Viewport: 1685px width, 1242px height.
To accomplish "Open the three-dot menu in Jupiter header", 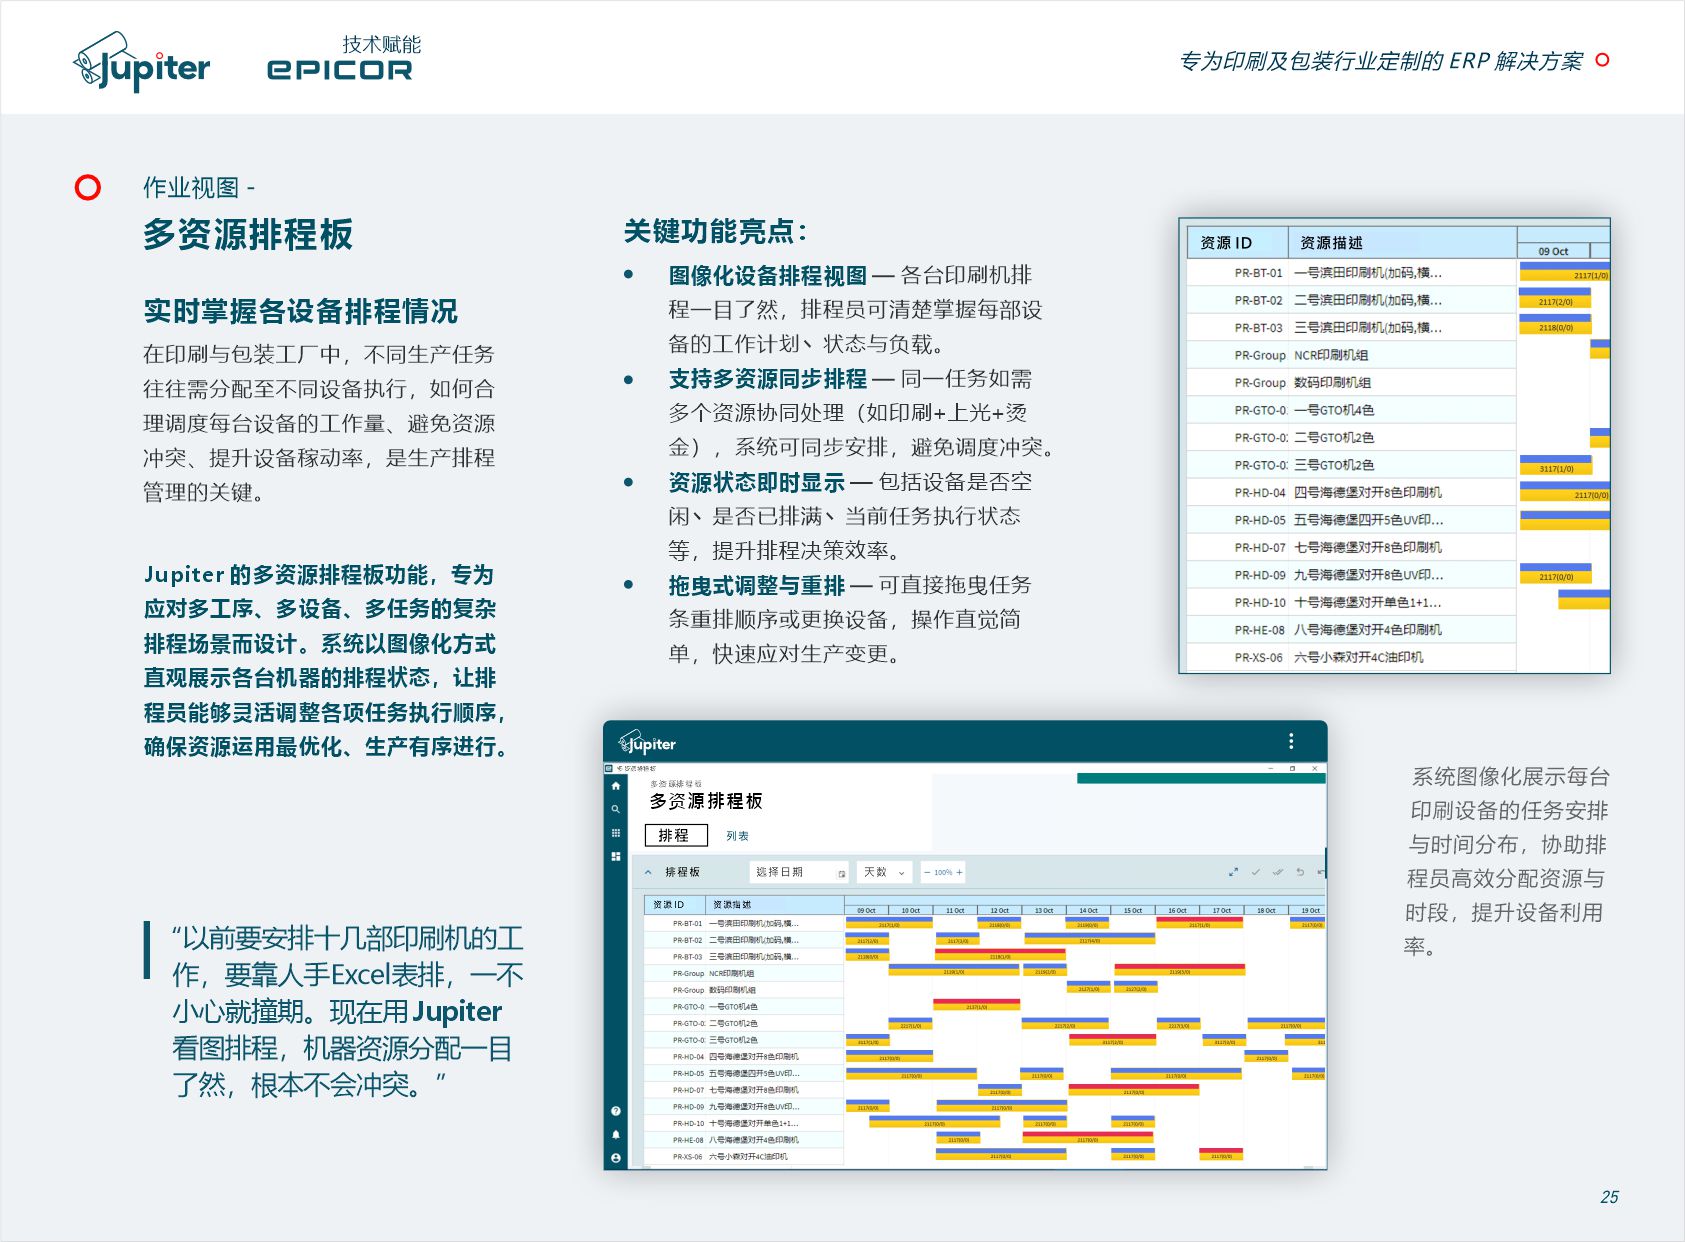I will click(1291, 741).
